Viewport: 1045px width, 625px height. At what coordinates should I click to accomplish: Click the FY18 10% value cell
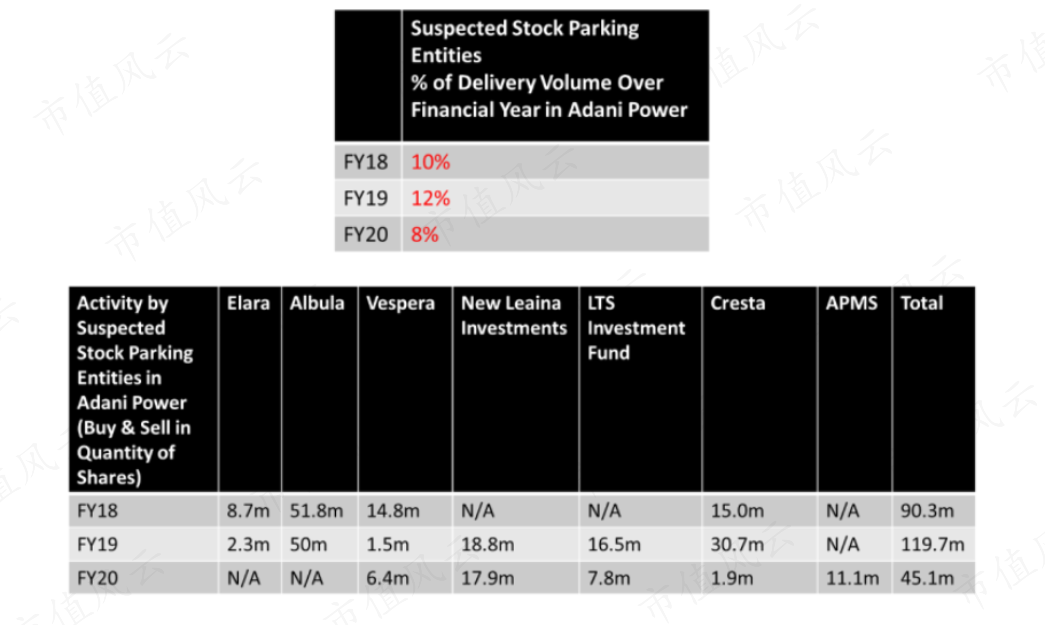(555, 162)
